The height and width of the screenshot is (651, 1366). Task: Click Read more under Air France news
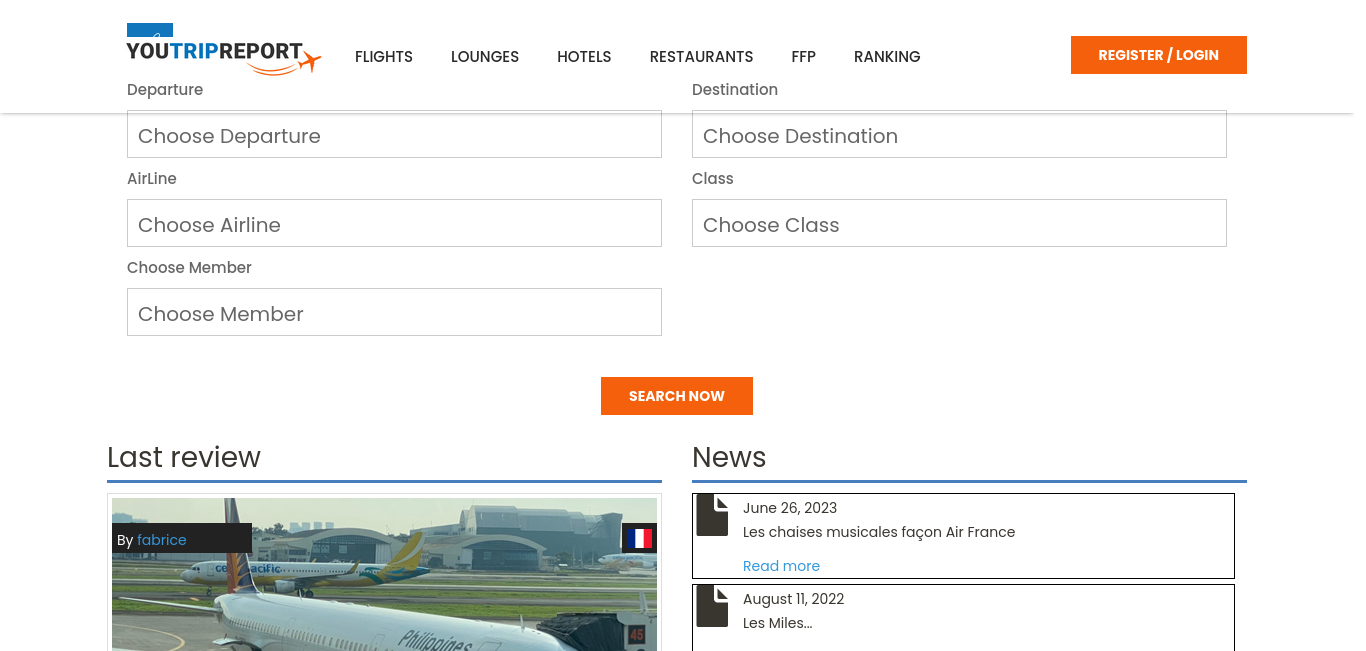click(x=781, y=566)
